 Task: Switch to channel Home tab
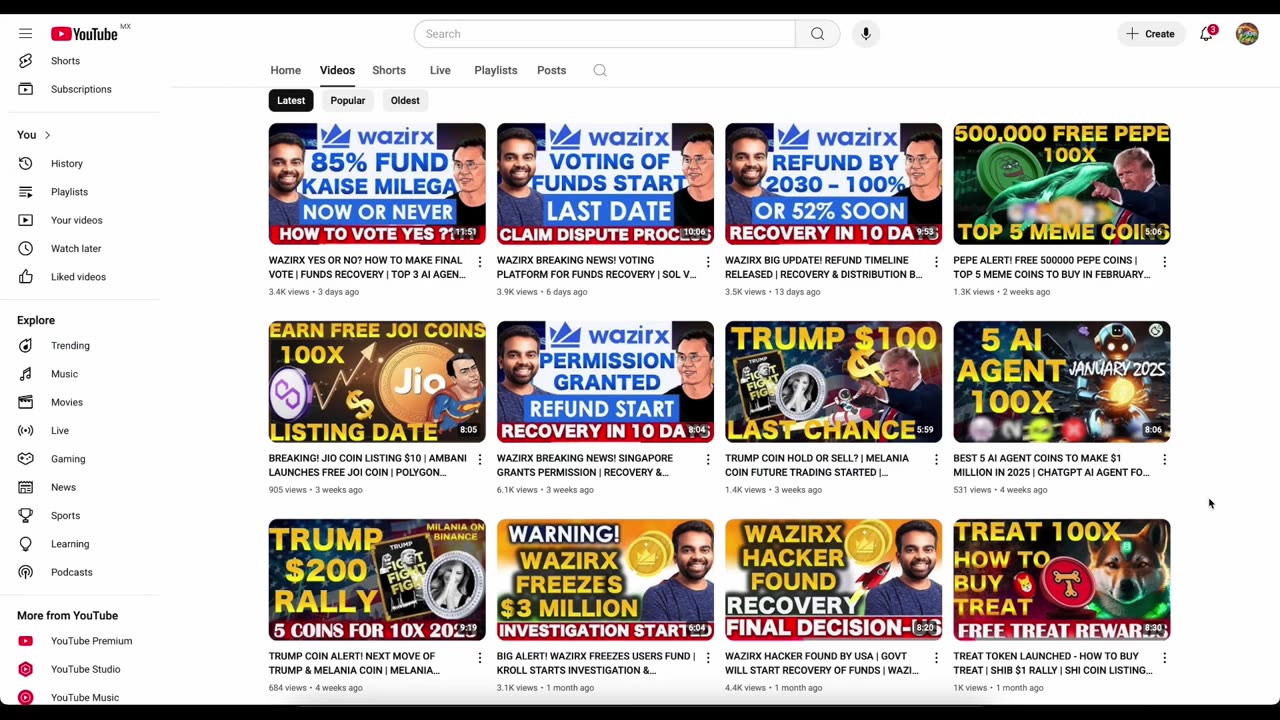[x=285, y=70]
